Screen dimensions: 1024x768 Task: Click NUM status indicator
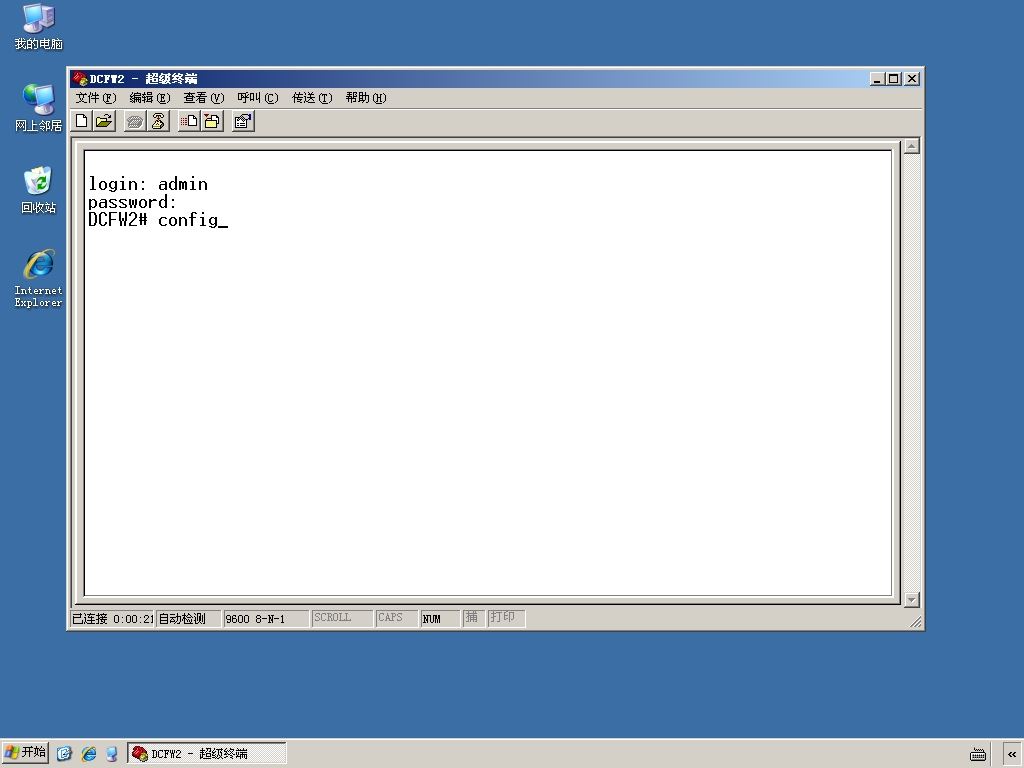[440, 618]
